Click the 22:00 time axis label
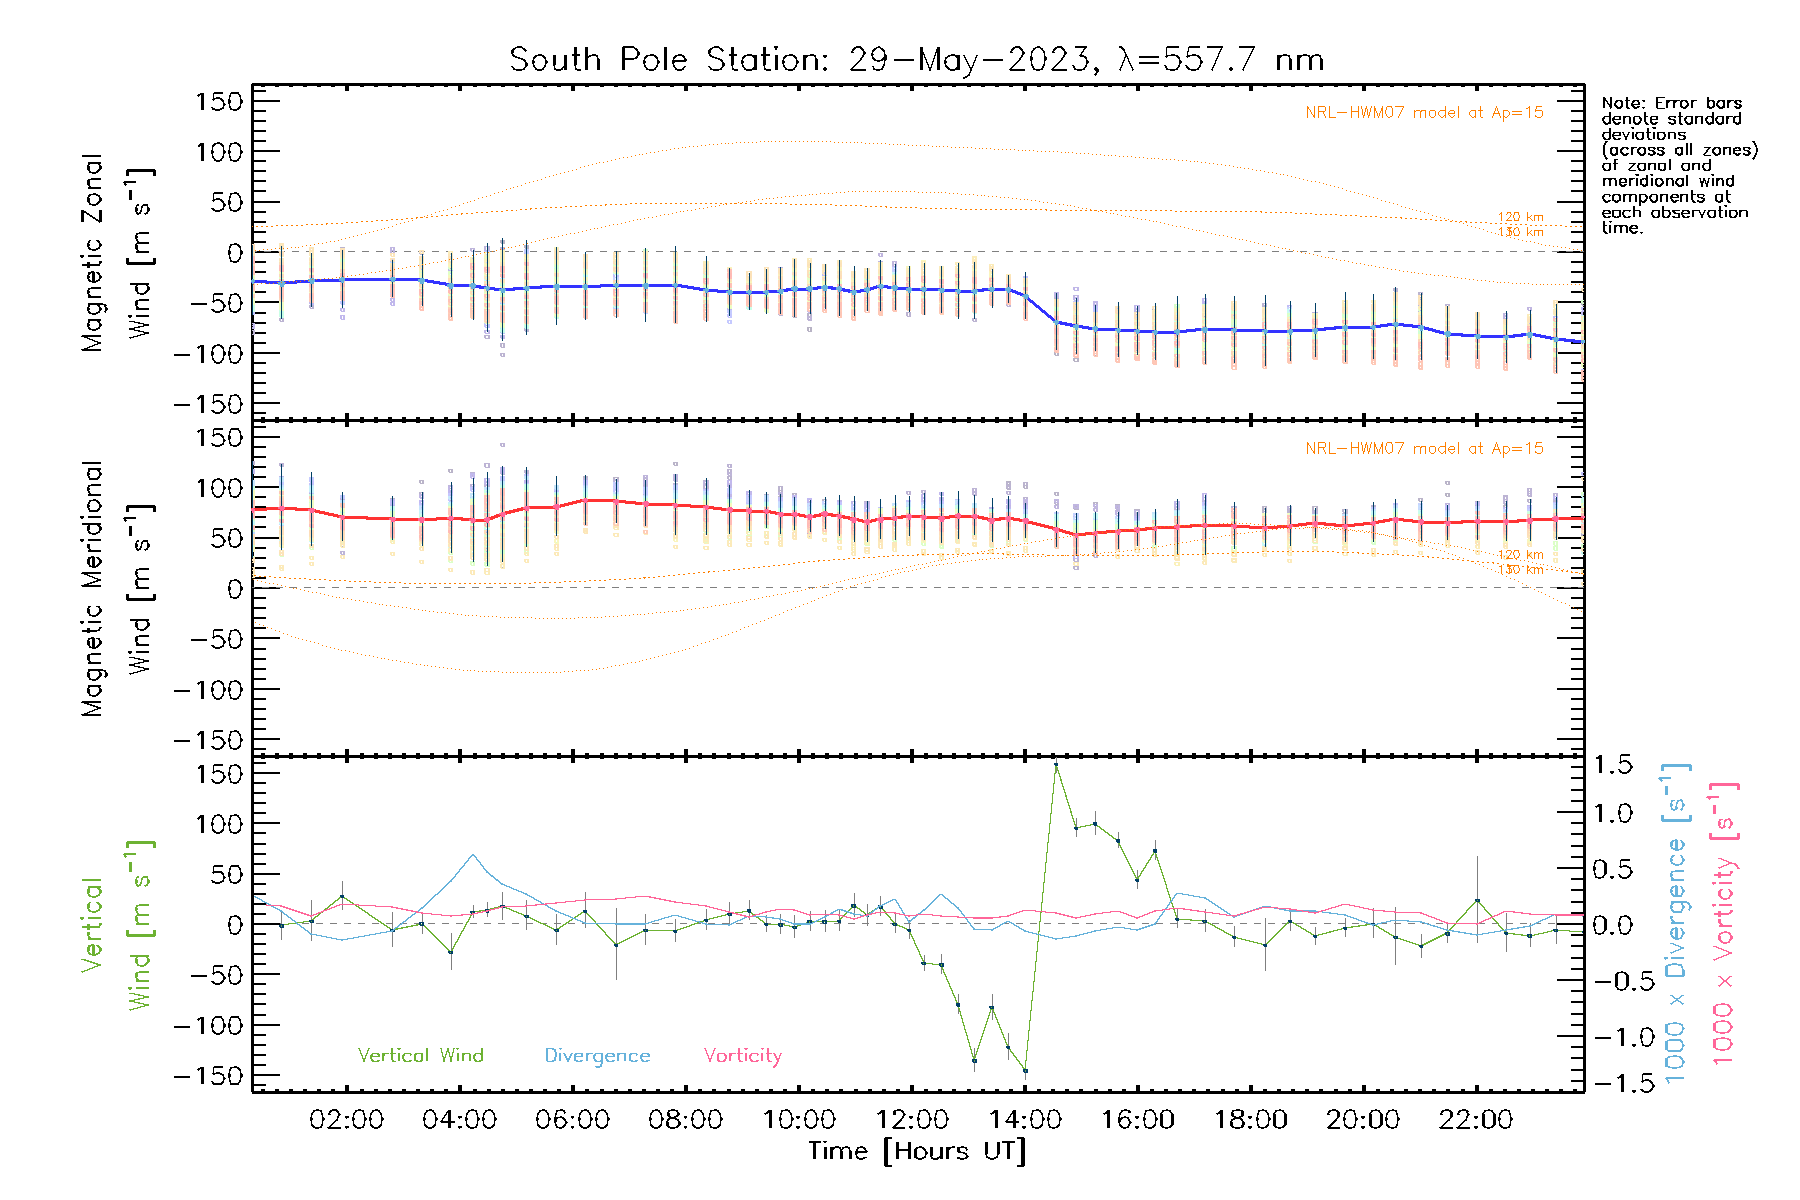1800x1200 pixels. (x=1476, y=1119)
